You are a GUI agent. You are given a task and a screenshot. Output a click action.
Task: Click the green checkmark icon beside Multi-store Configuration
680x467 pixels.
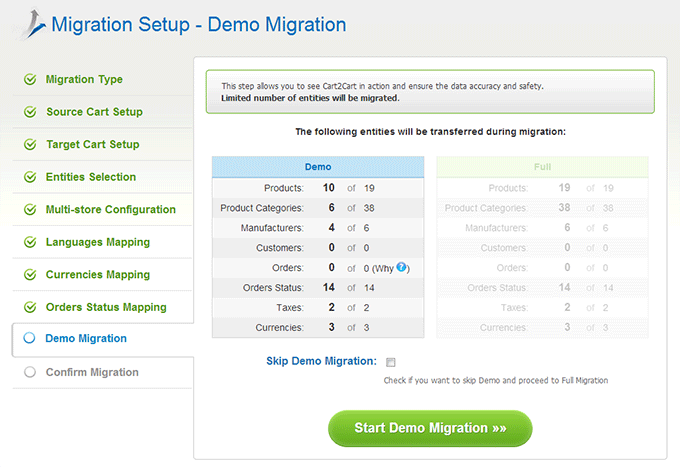tap(30, 209)
